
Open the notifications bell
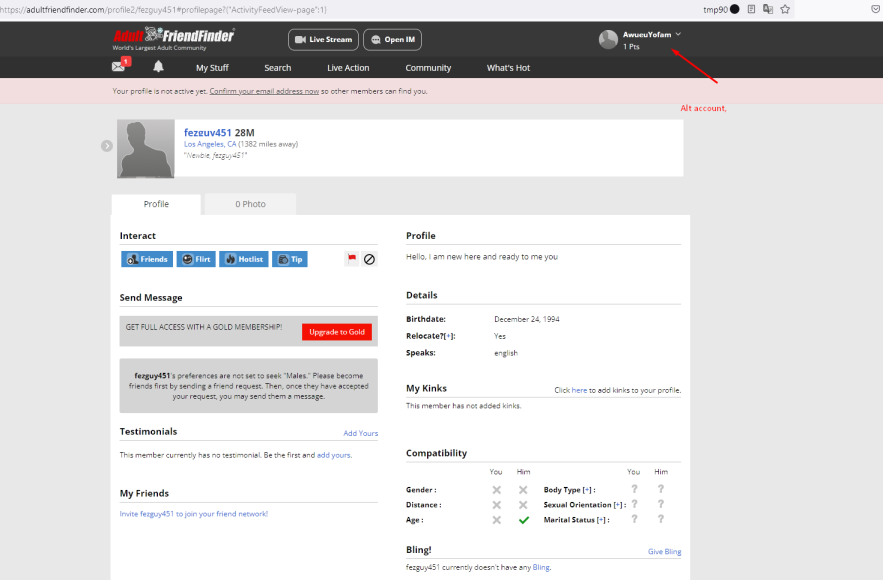point(158,66)
